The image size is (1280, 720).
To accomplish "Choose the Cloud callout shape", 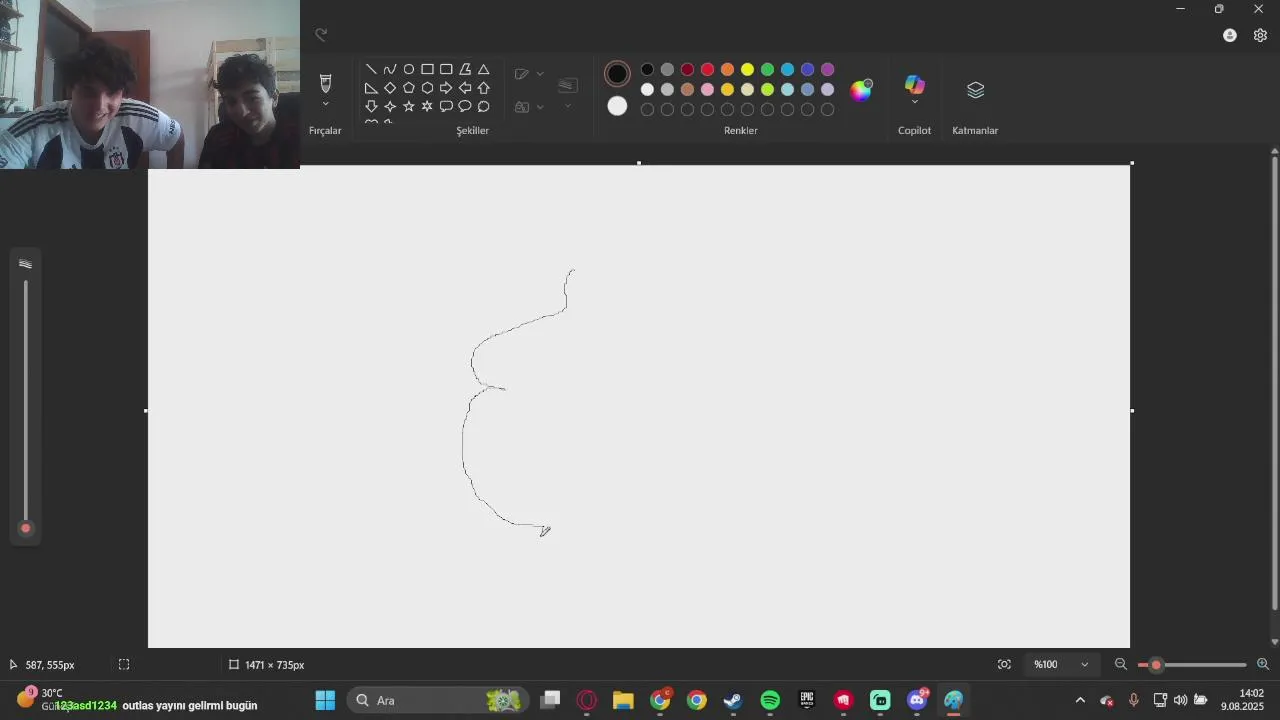I will tap(484, 106).
